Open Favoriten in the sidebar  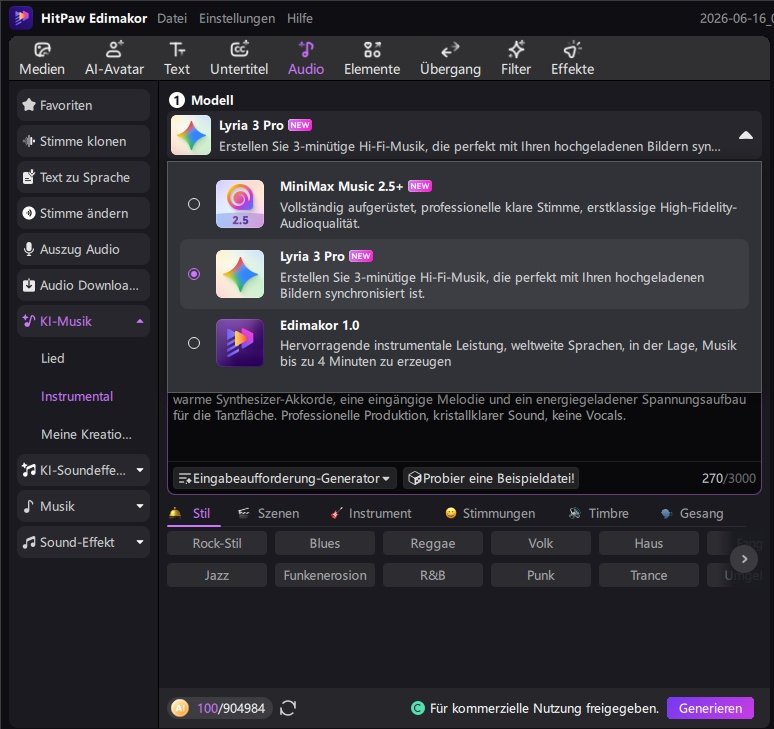click(83, 105)
